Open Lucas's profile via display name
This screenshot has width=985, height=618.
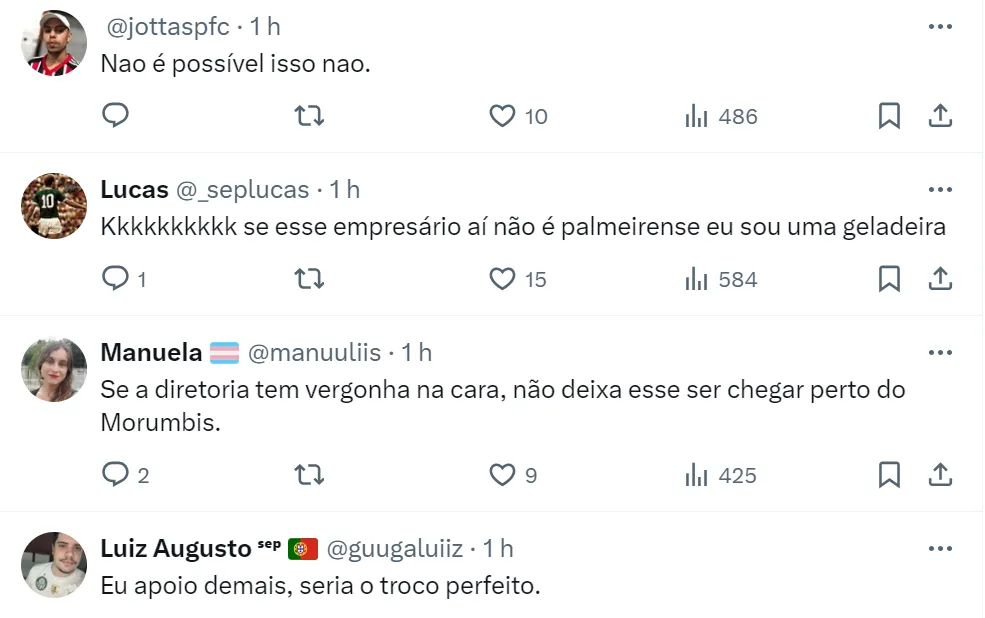134,189
